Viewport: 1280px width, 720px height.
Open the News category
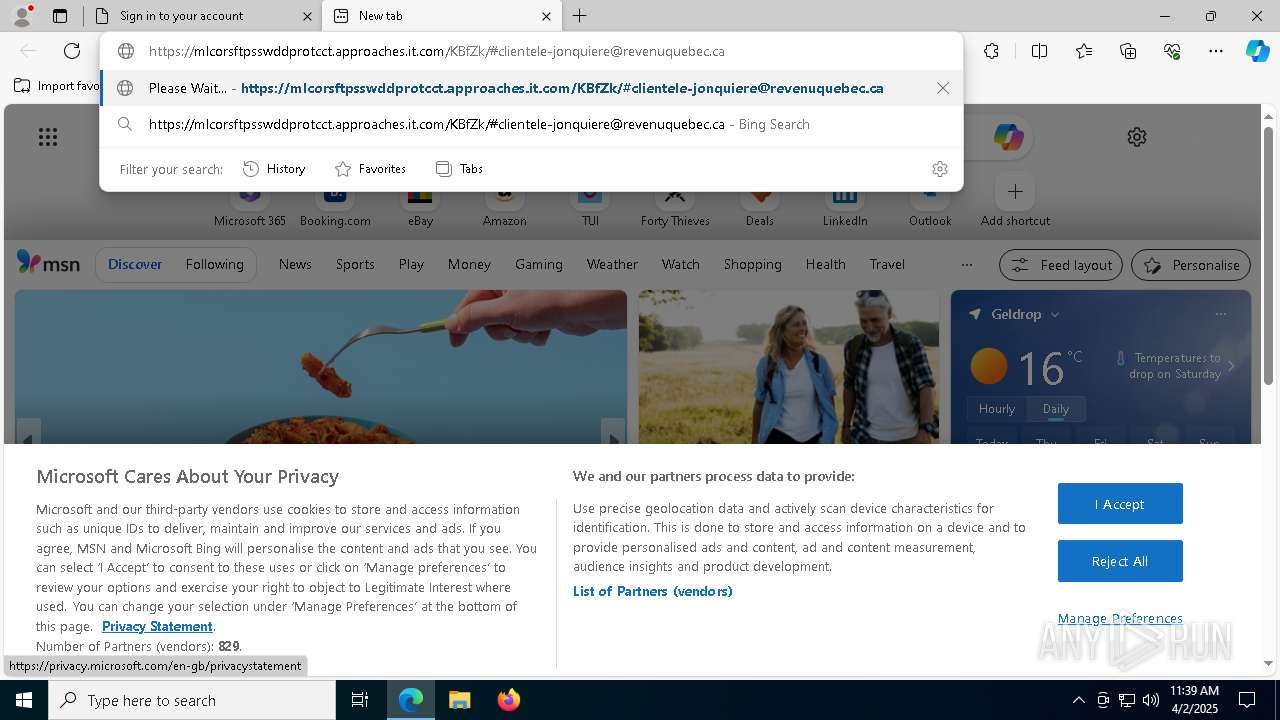[x=295, y=264]
